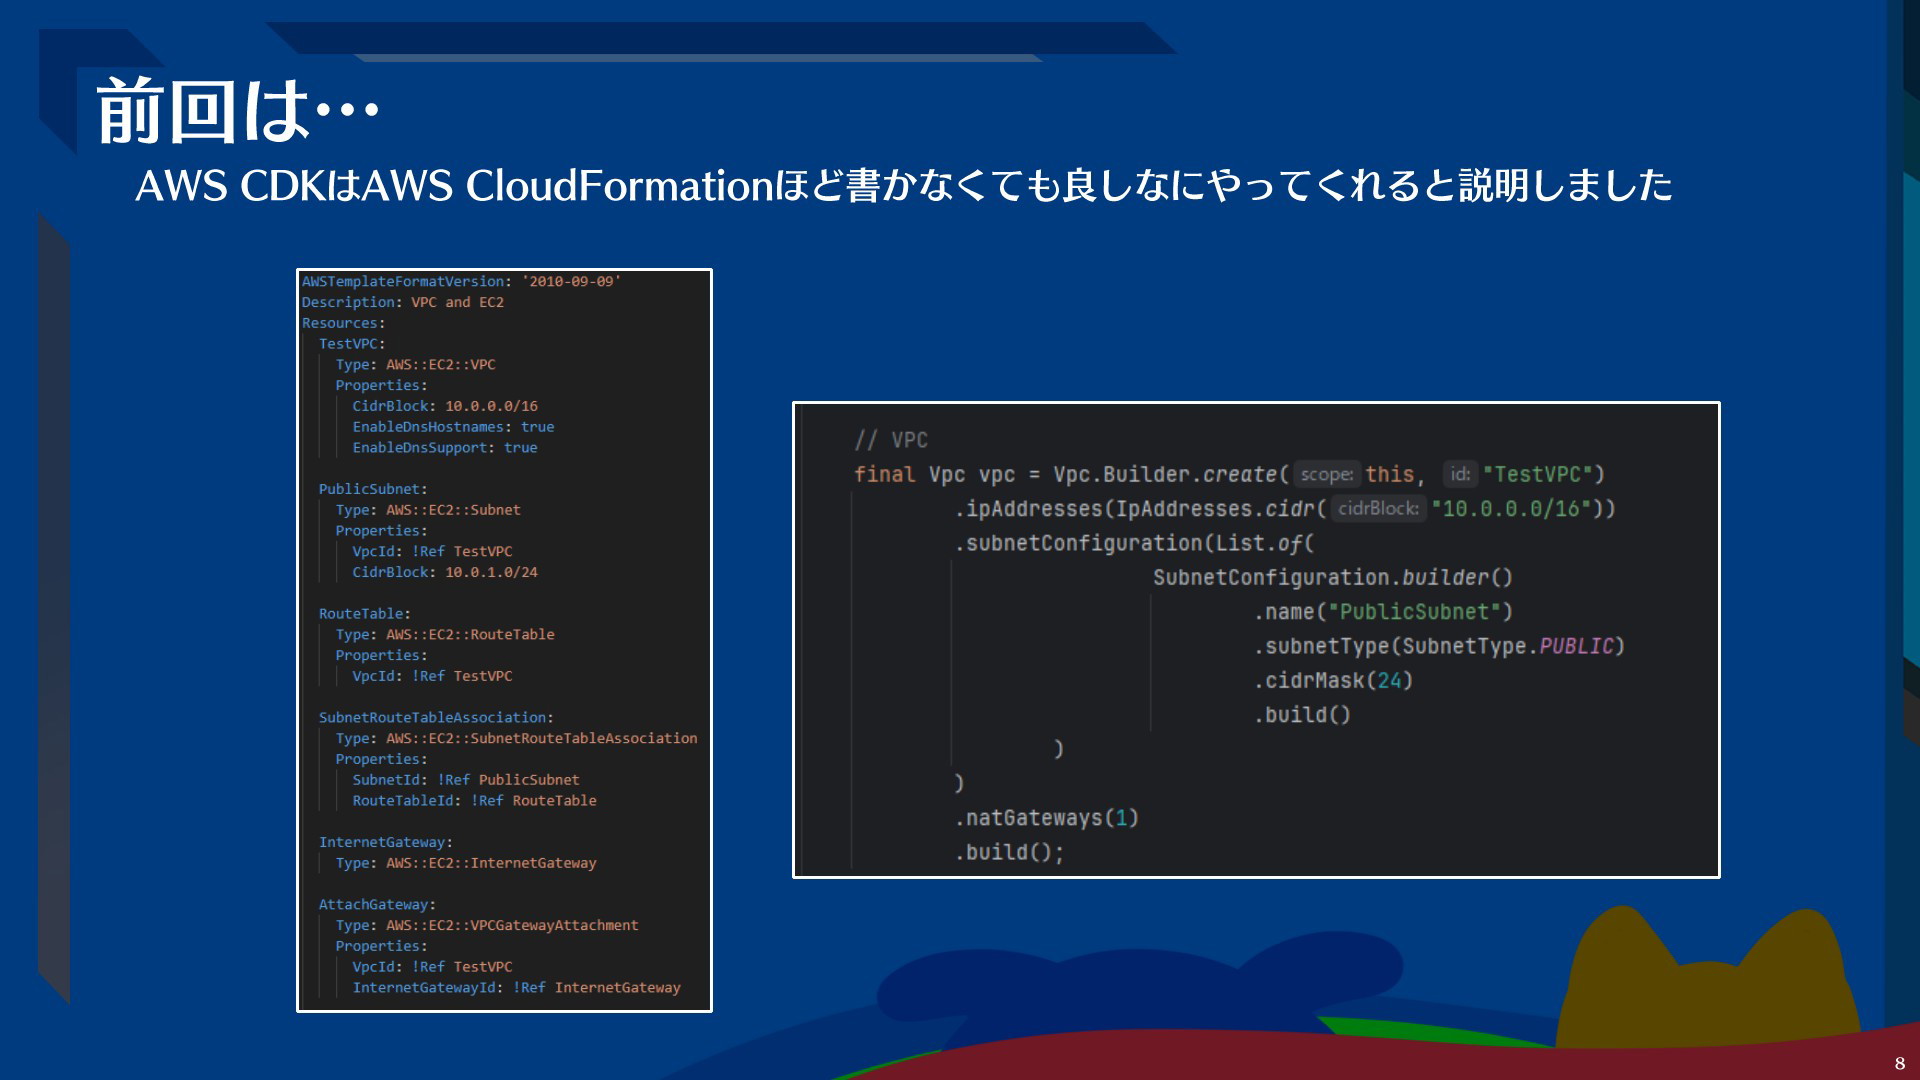Select the 'PublicSubnet:' resource key
This screenshot has height=1080, width=1920.
tap(373, 489)
